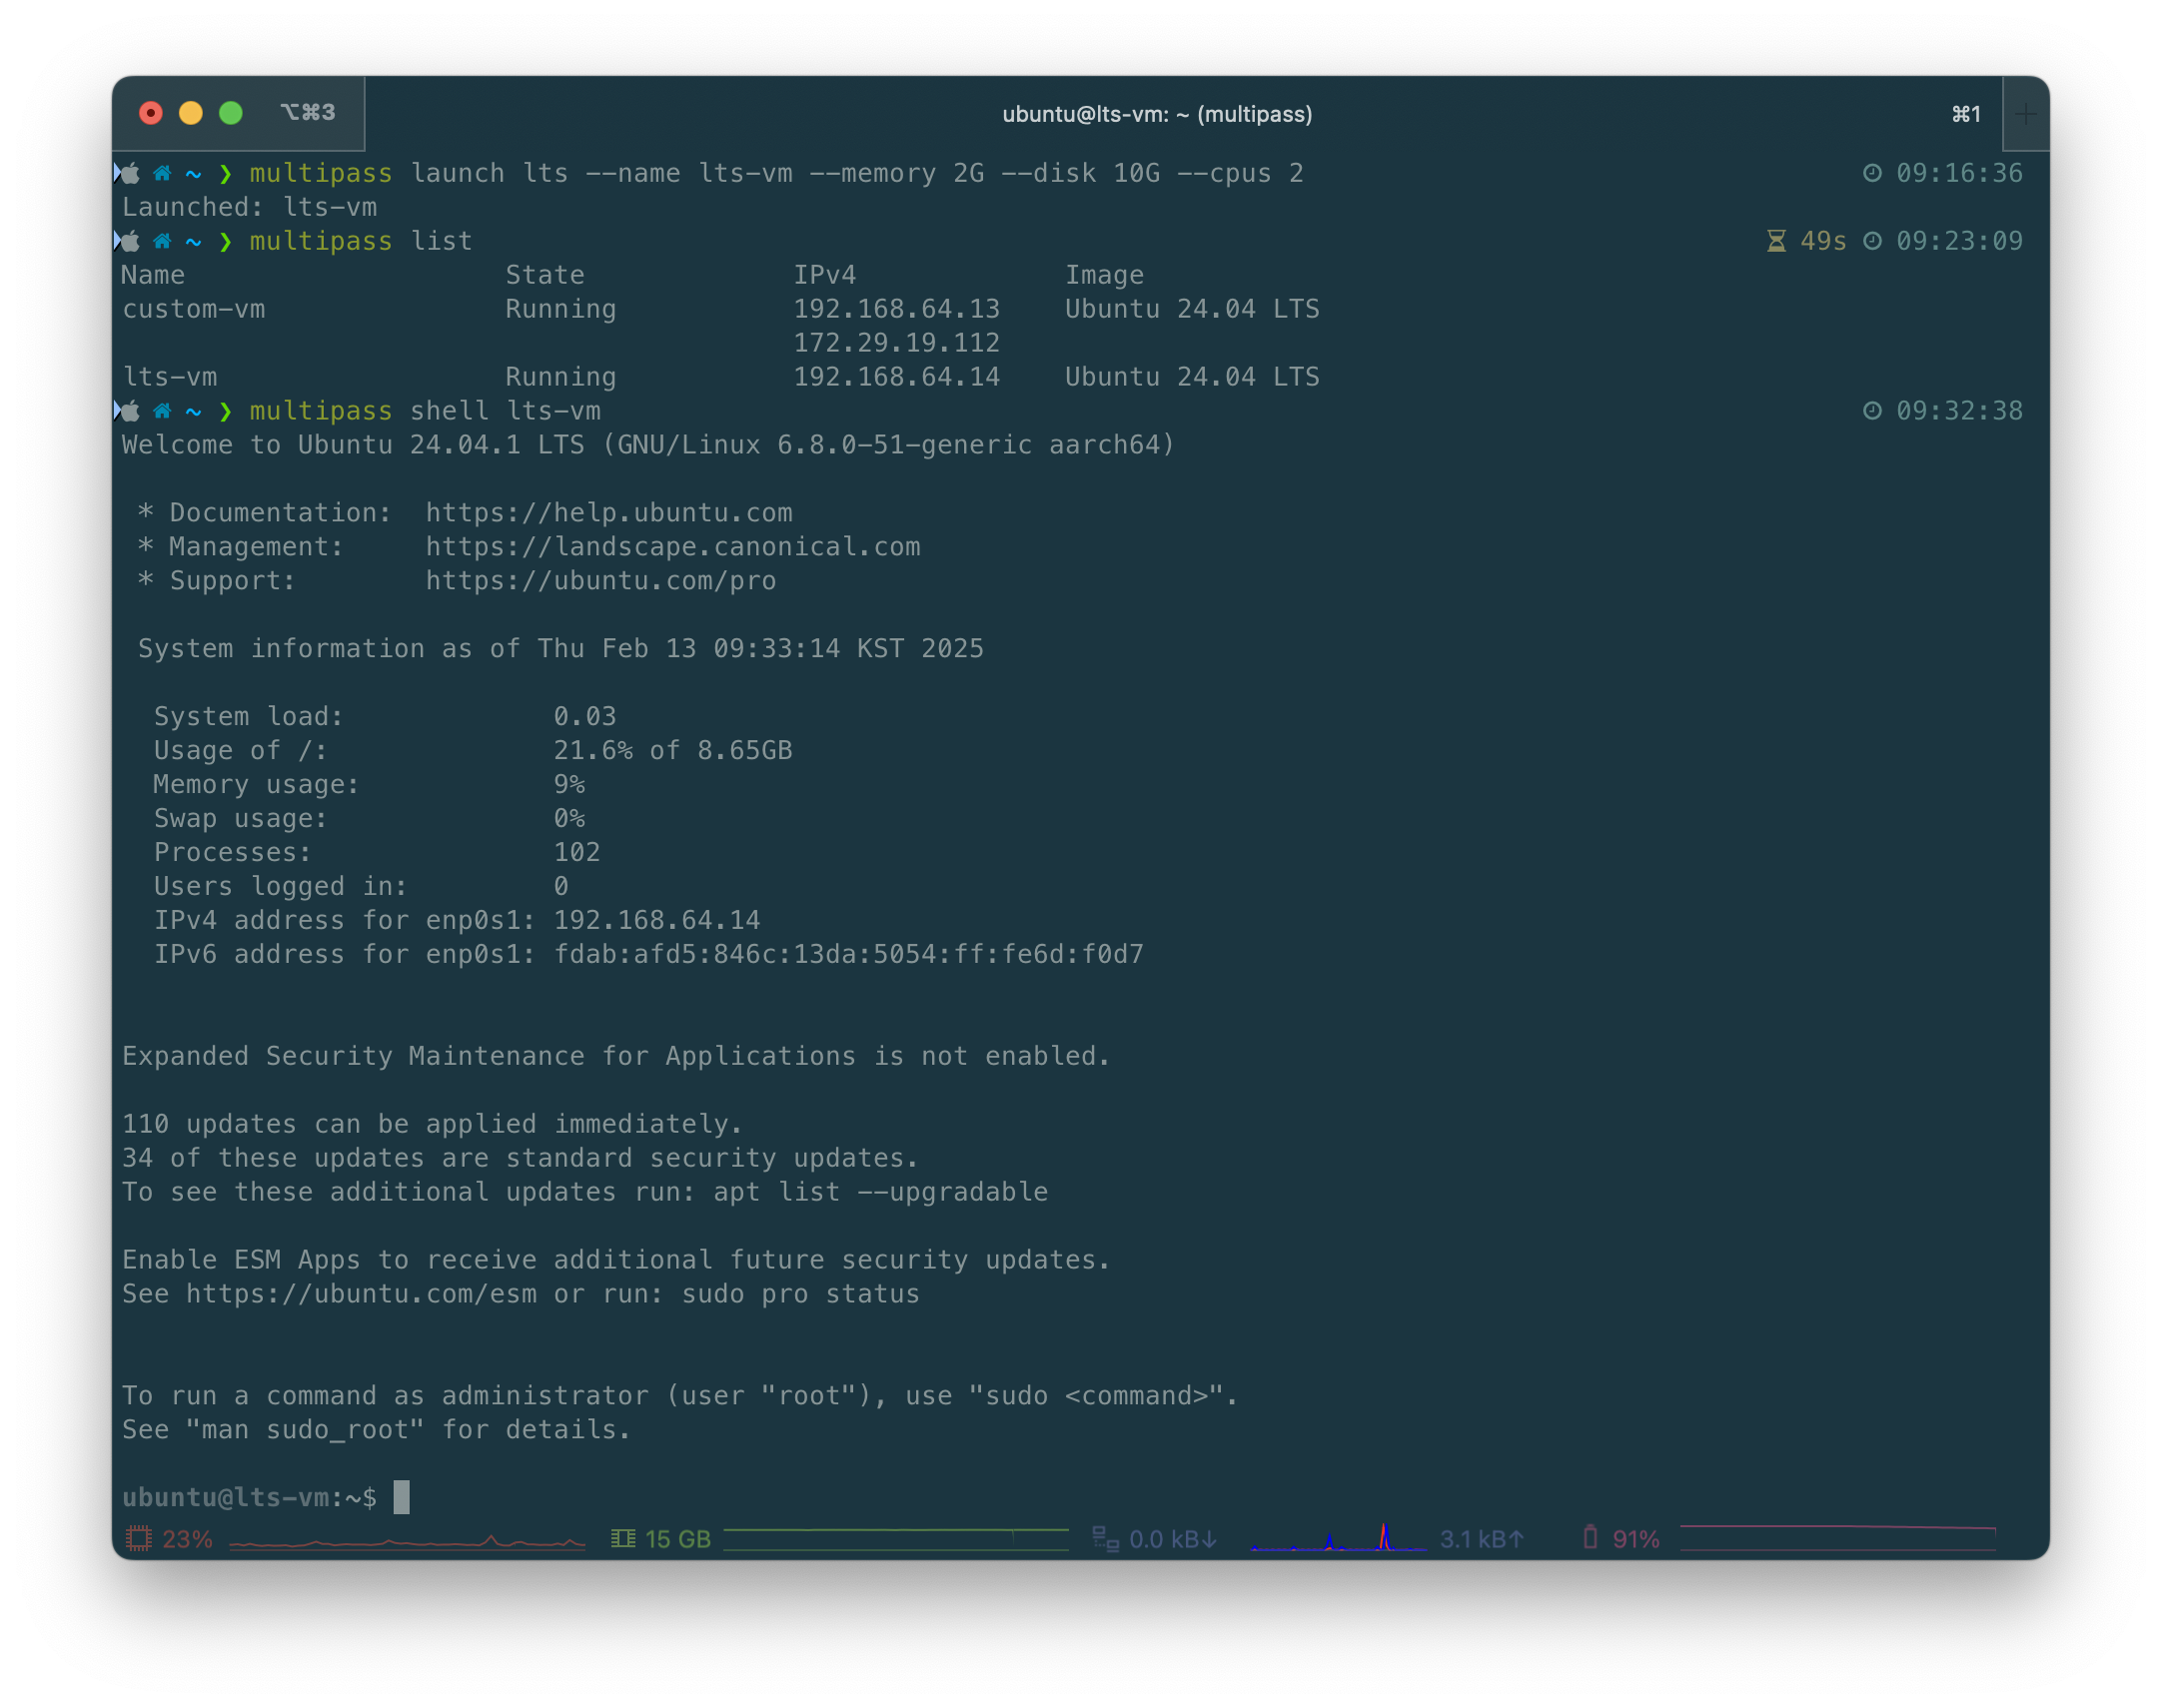Click the clock icon next to 09:32:38
The image size is (2162, 1708).
click(1872, 411)
